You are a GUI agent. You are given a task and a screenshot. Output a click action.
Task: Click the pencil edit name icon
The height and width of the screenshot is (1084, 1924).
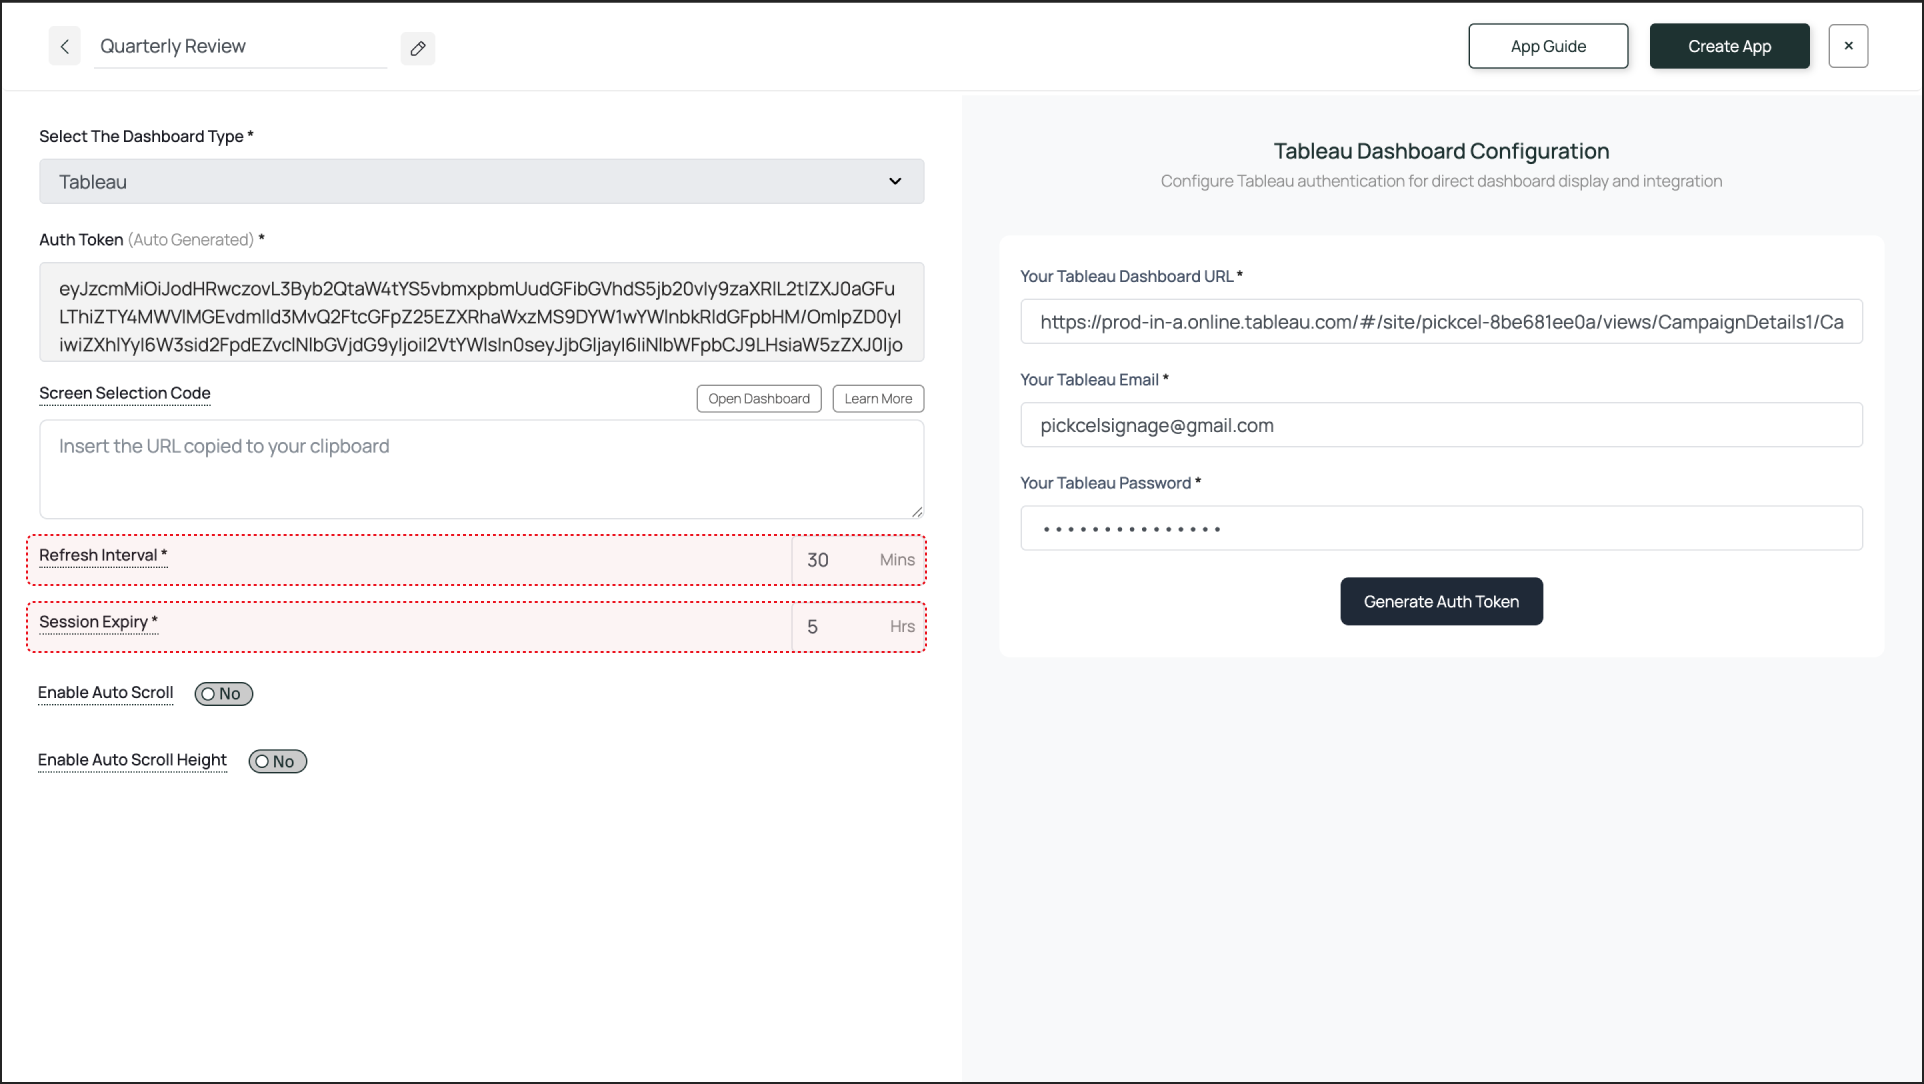tap(418, 48)
